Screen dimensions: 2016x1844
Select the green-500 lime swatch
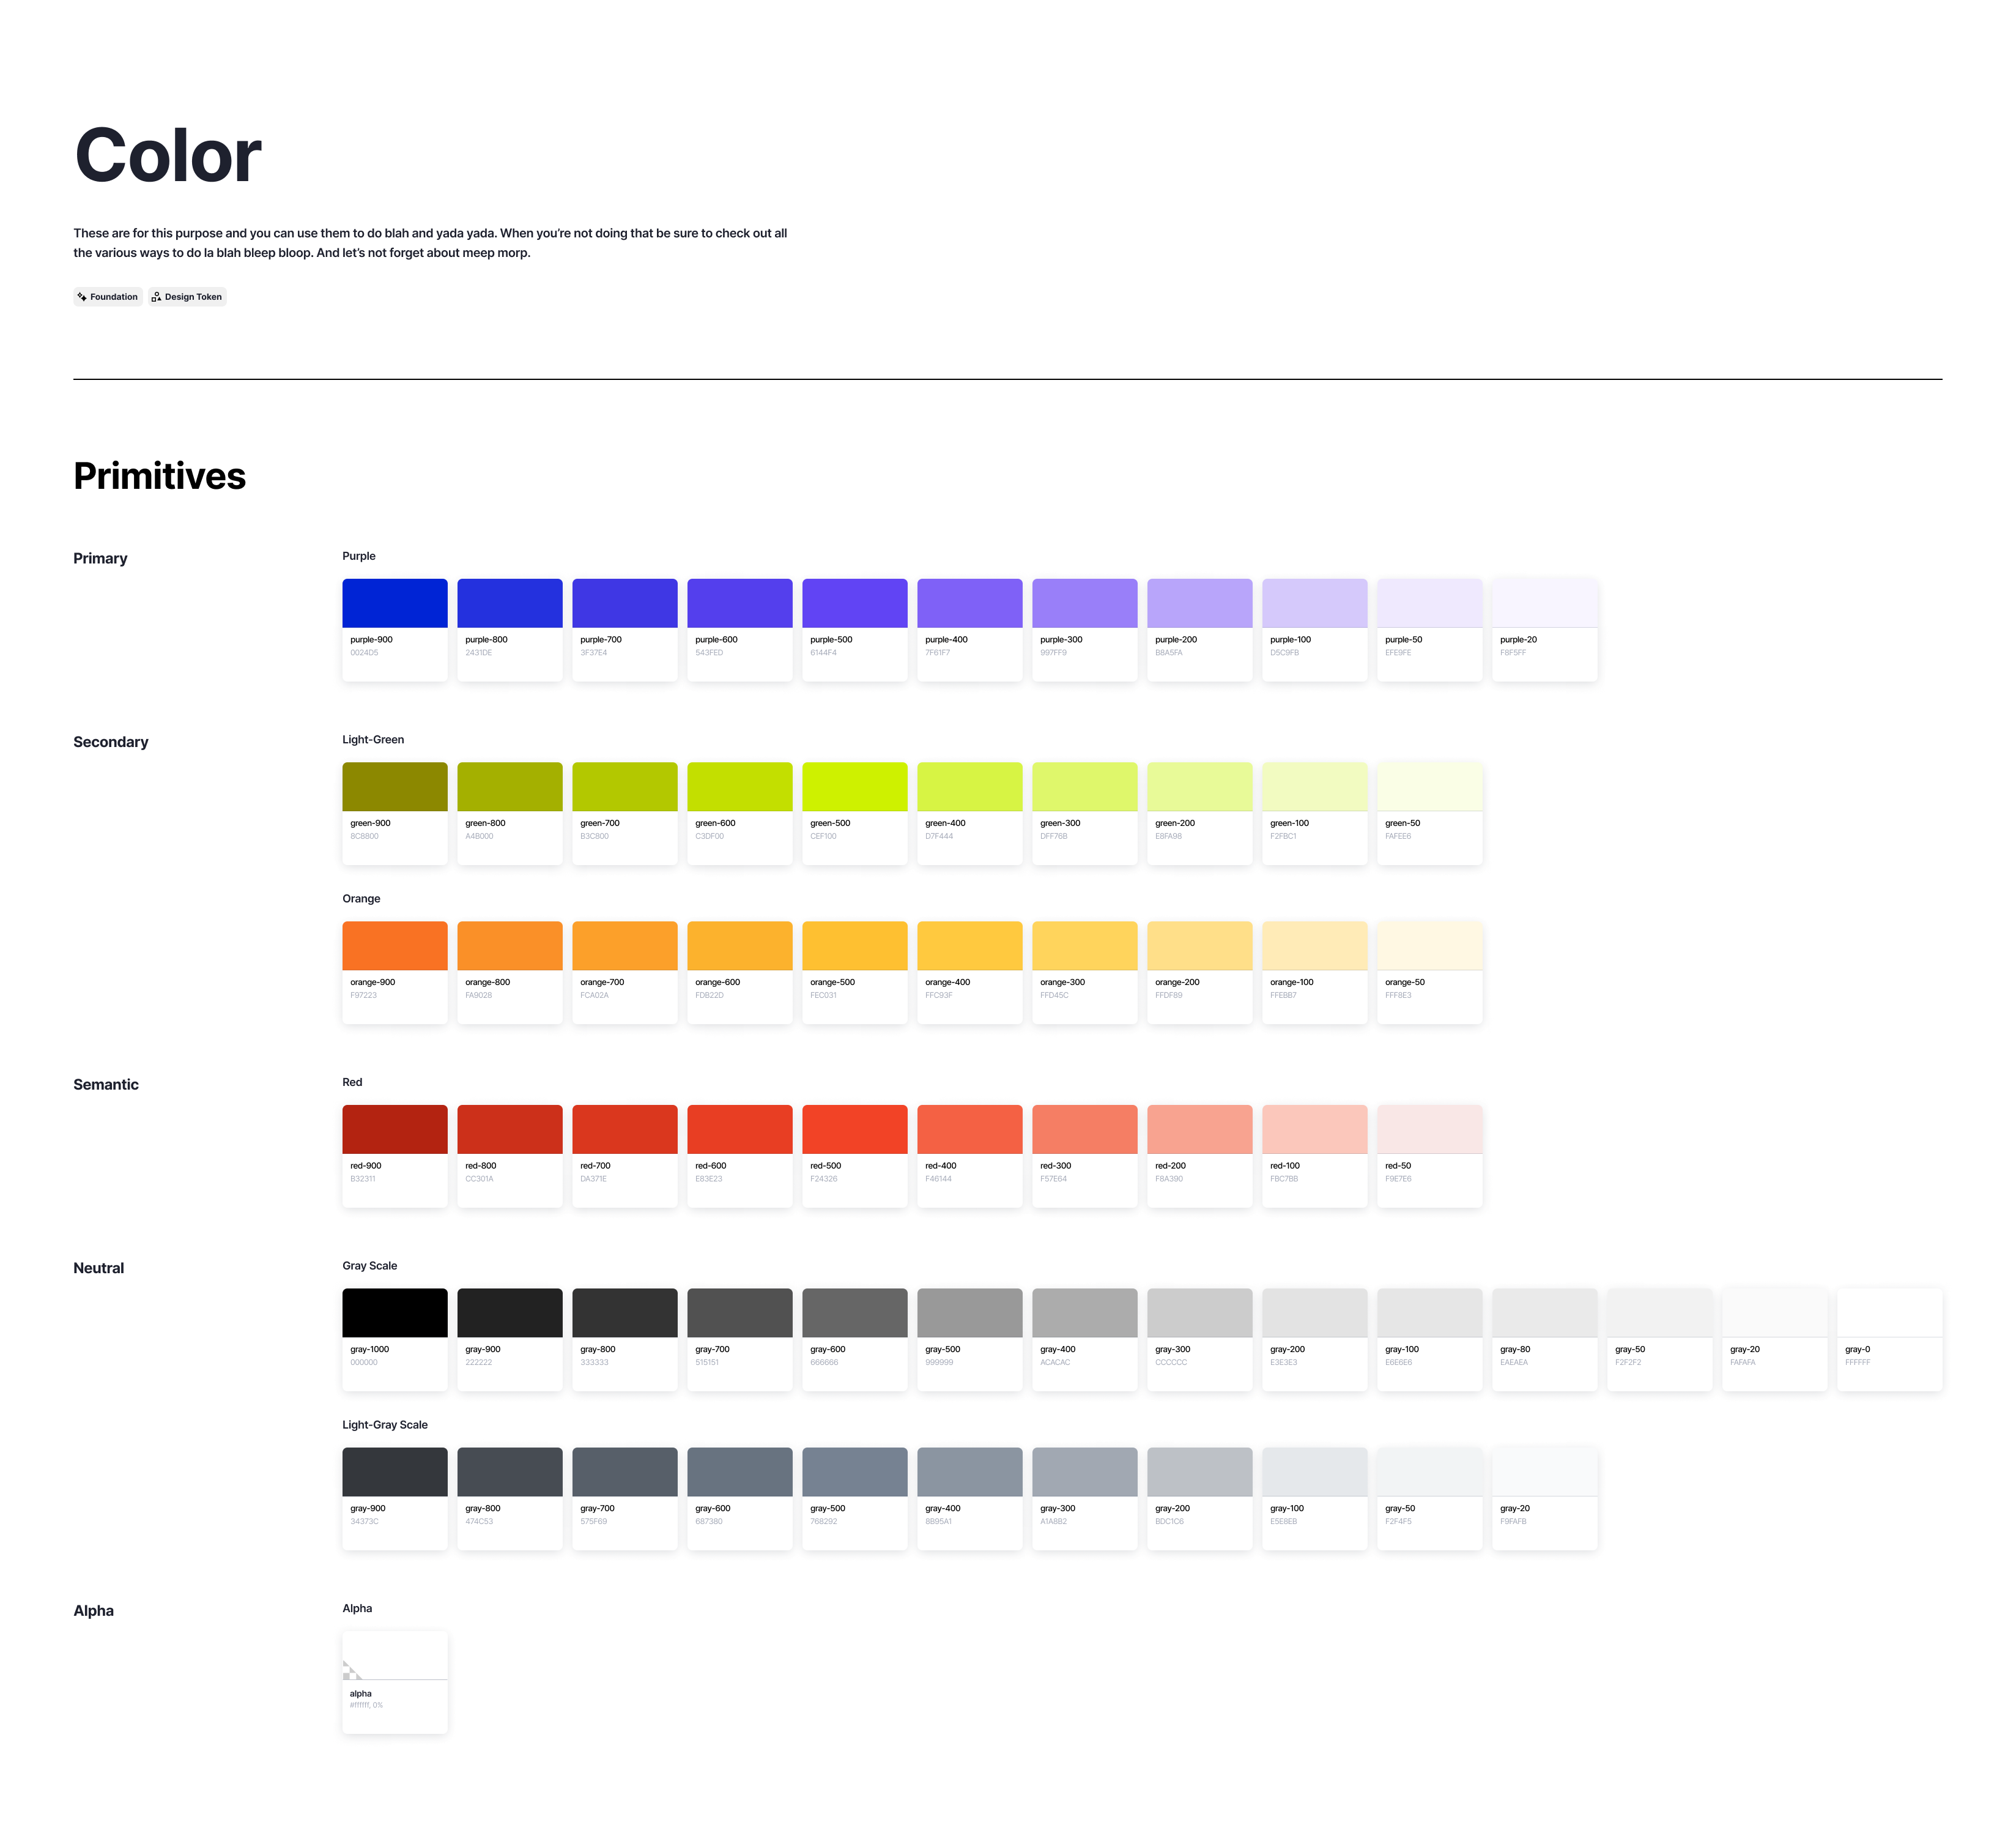(x=854, y=787)
